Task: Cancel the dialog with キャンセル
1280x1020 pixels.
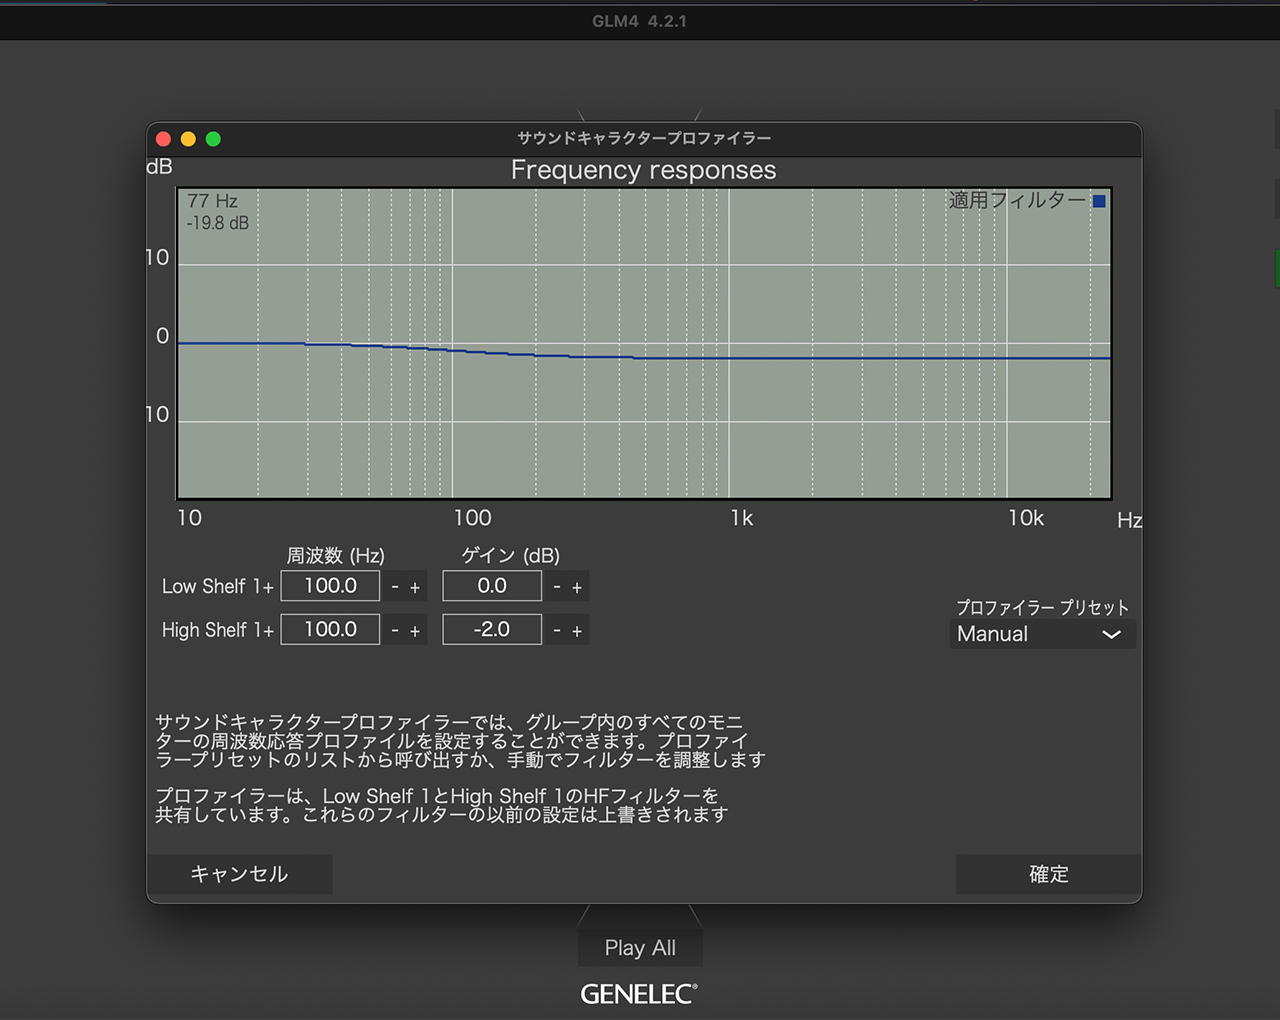Action: pyautogui.click(x=240, y=874)
